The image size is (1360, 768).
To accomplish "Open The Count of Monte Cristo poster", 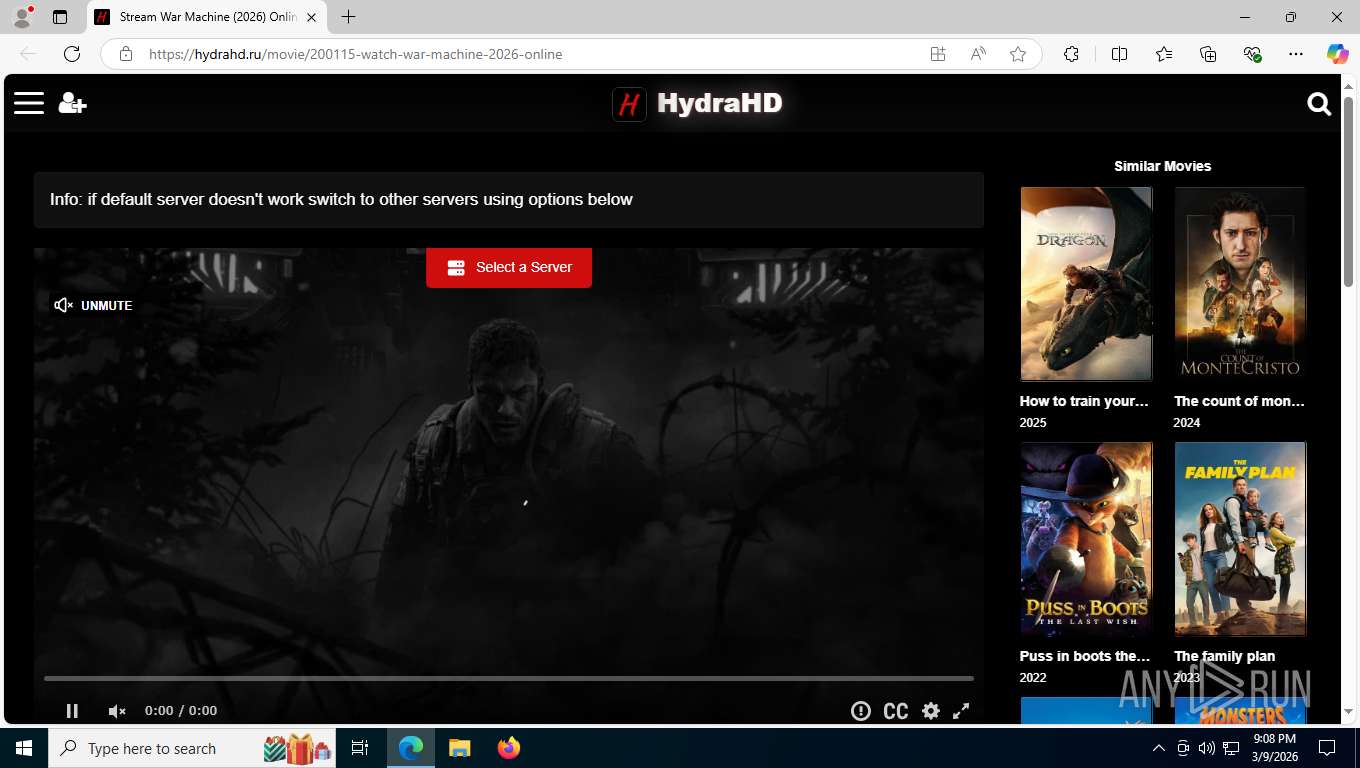I will [1240, 284].
